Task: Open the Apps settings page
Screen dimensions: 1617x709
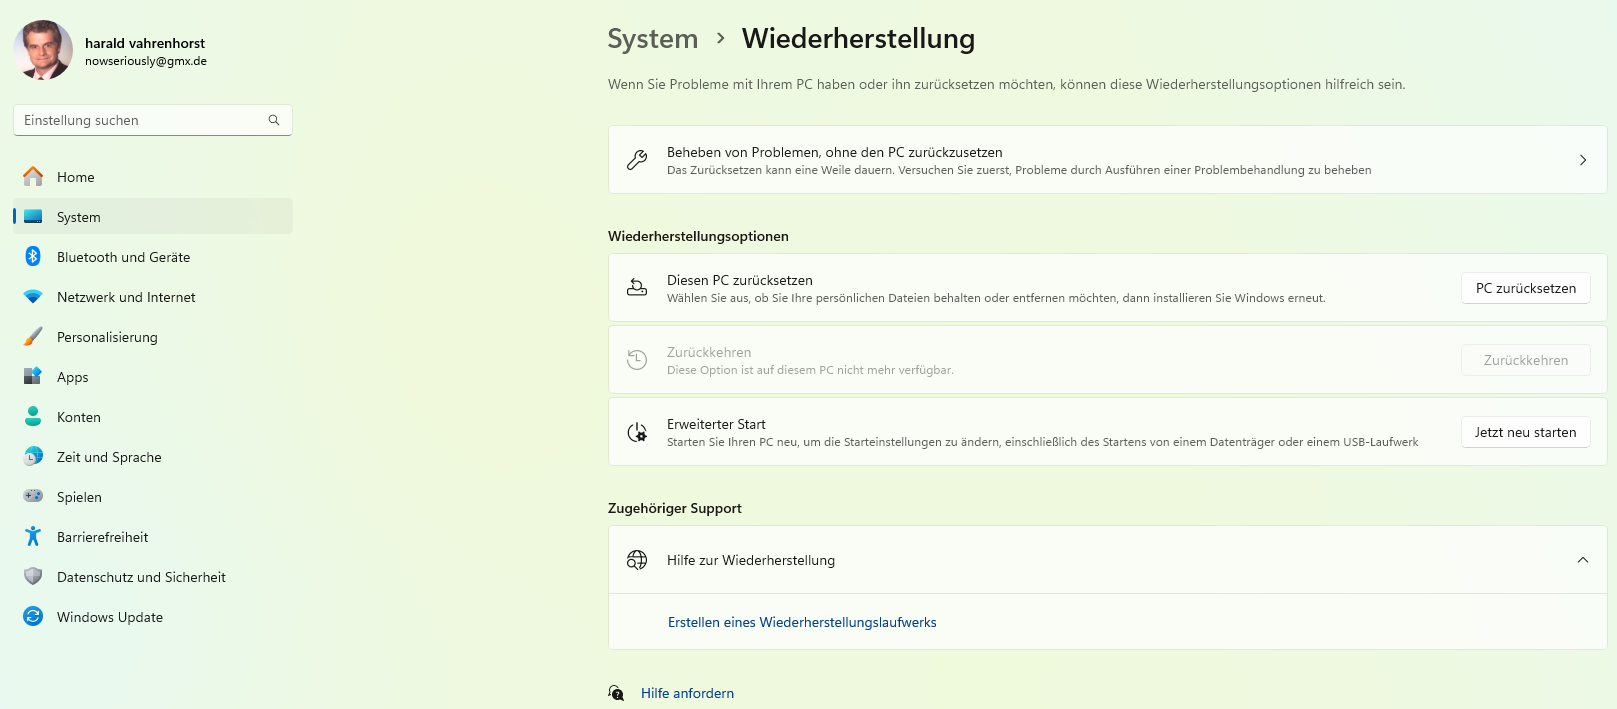Action: point(153,377)
